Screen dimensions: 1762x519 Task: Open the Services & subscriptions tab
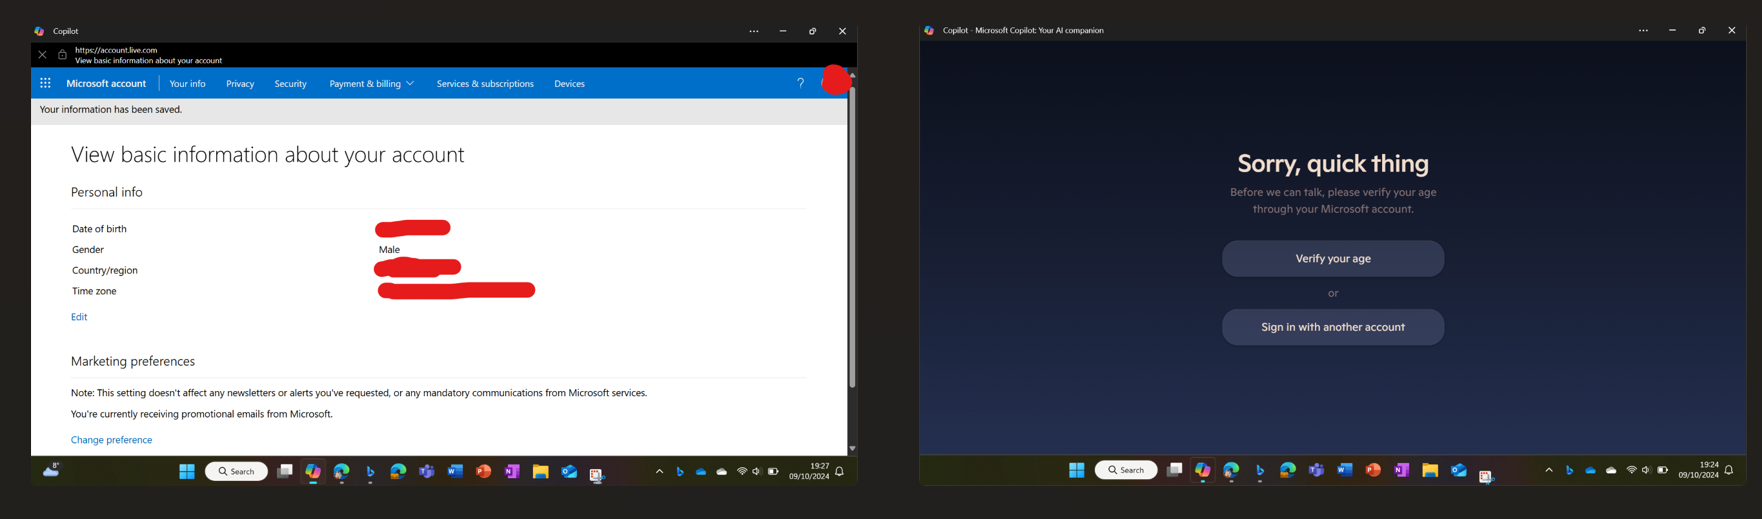click(x=485, y=84)
